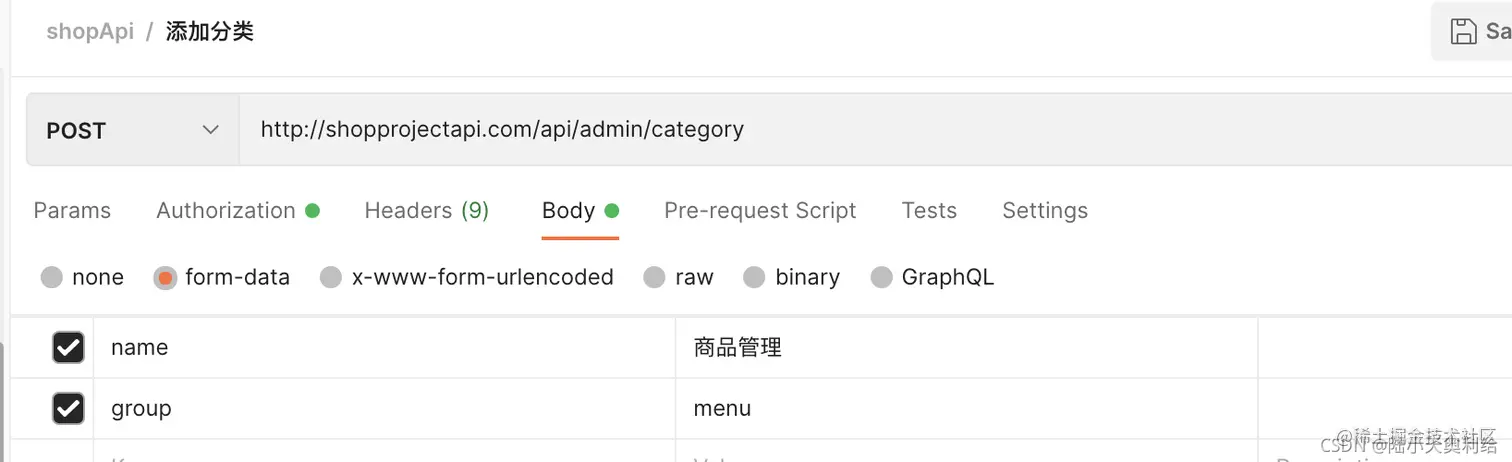Screen dimensions: 1512x462
Task: Click the Save disk icon
Action: 1463,31
